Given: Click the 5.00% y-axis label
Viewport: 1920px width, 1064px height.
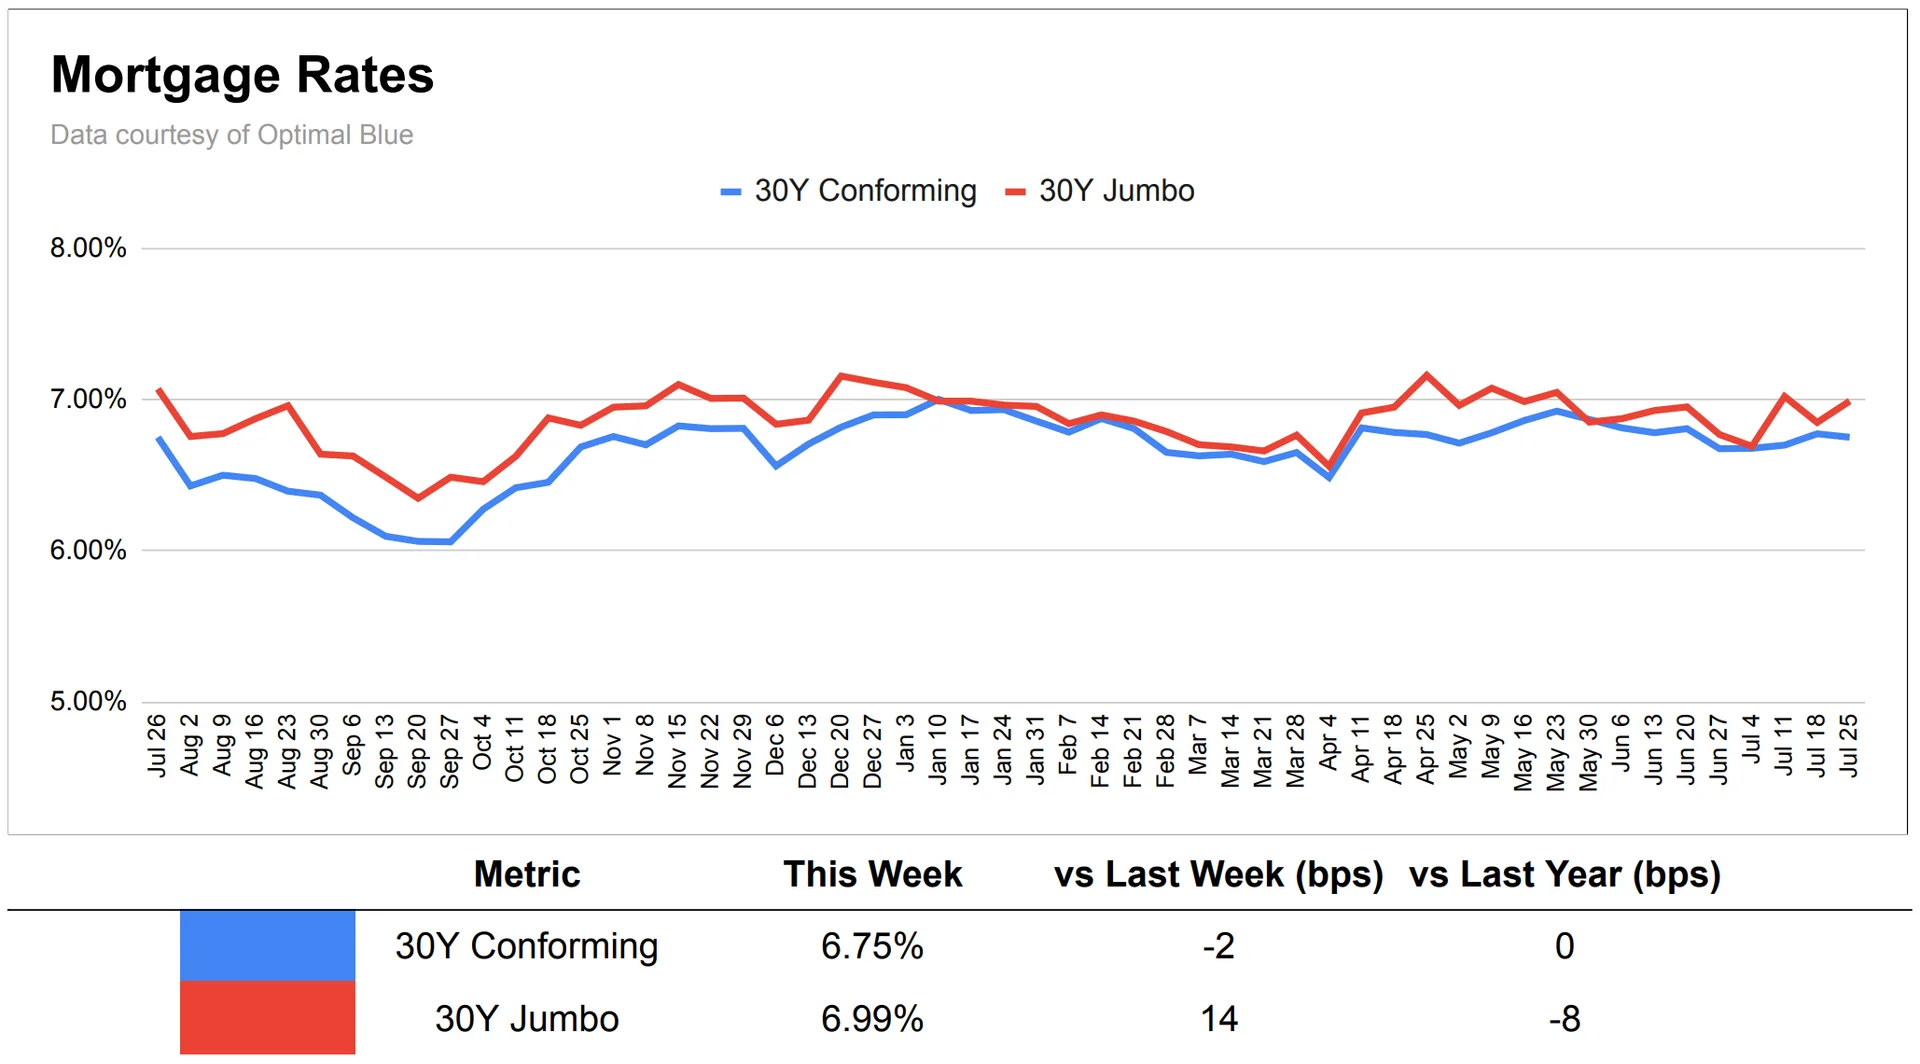Looking at the screenshot, I should pos(88,701).
